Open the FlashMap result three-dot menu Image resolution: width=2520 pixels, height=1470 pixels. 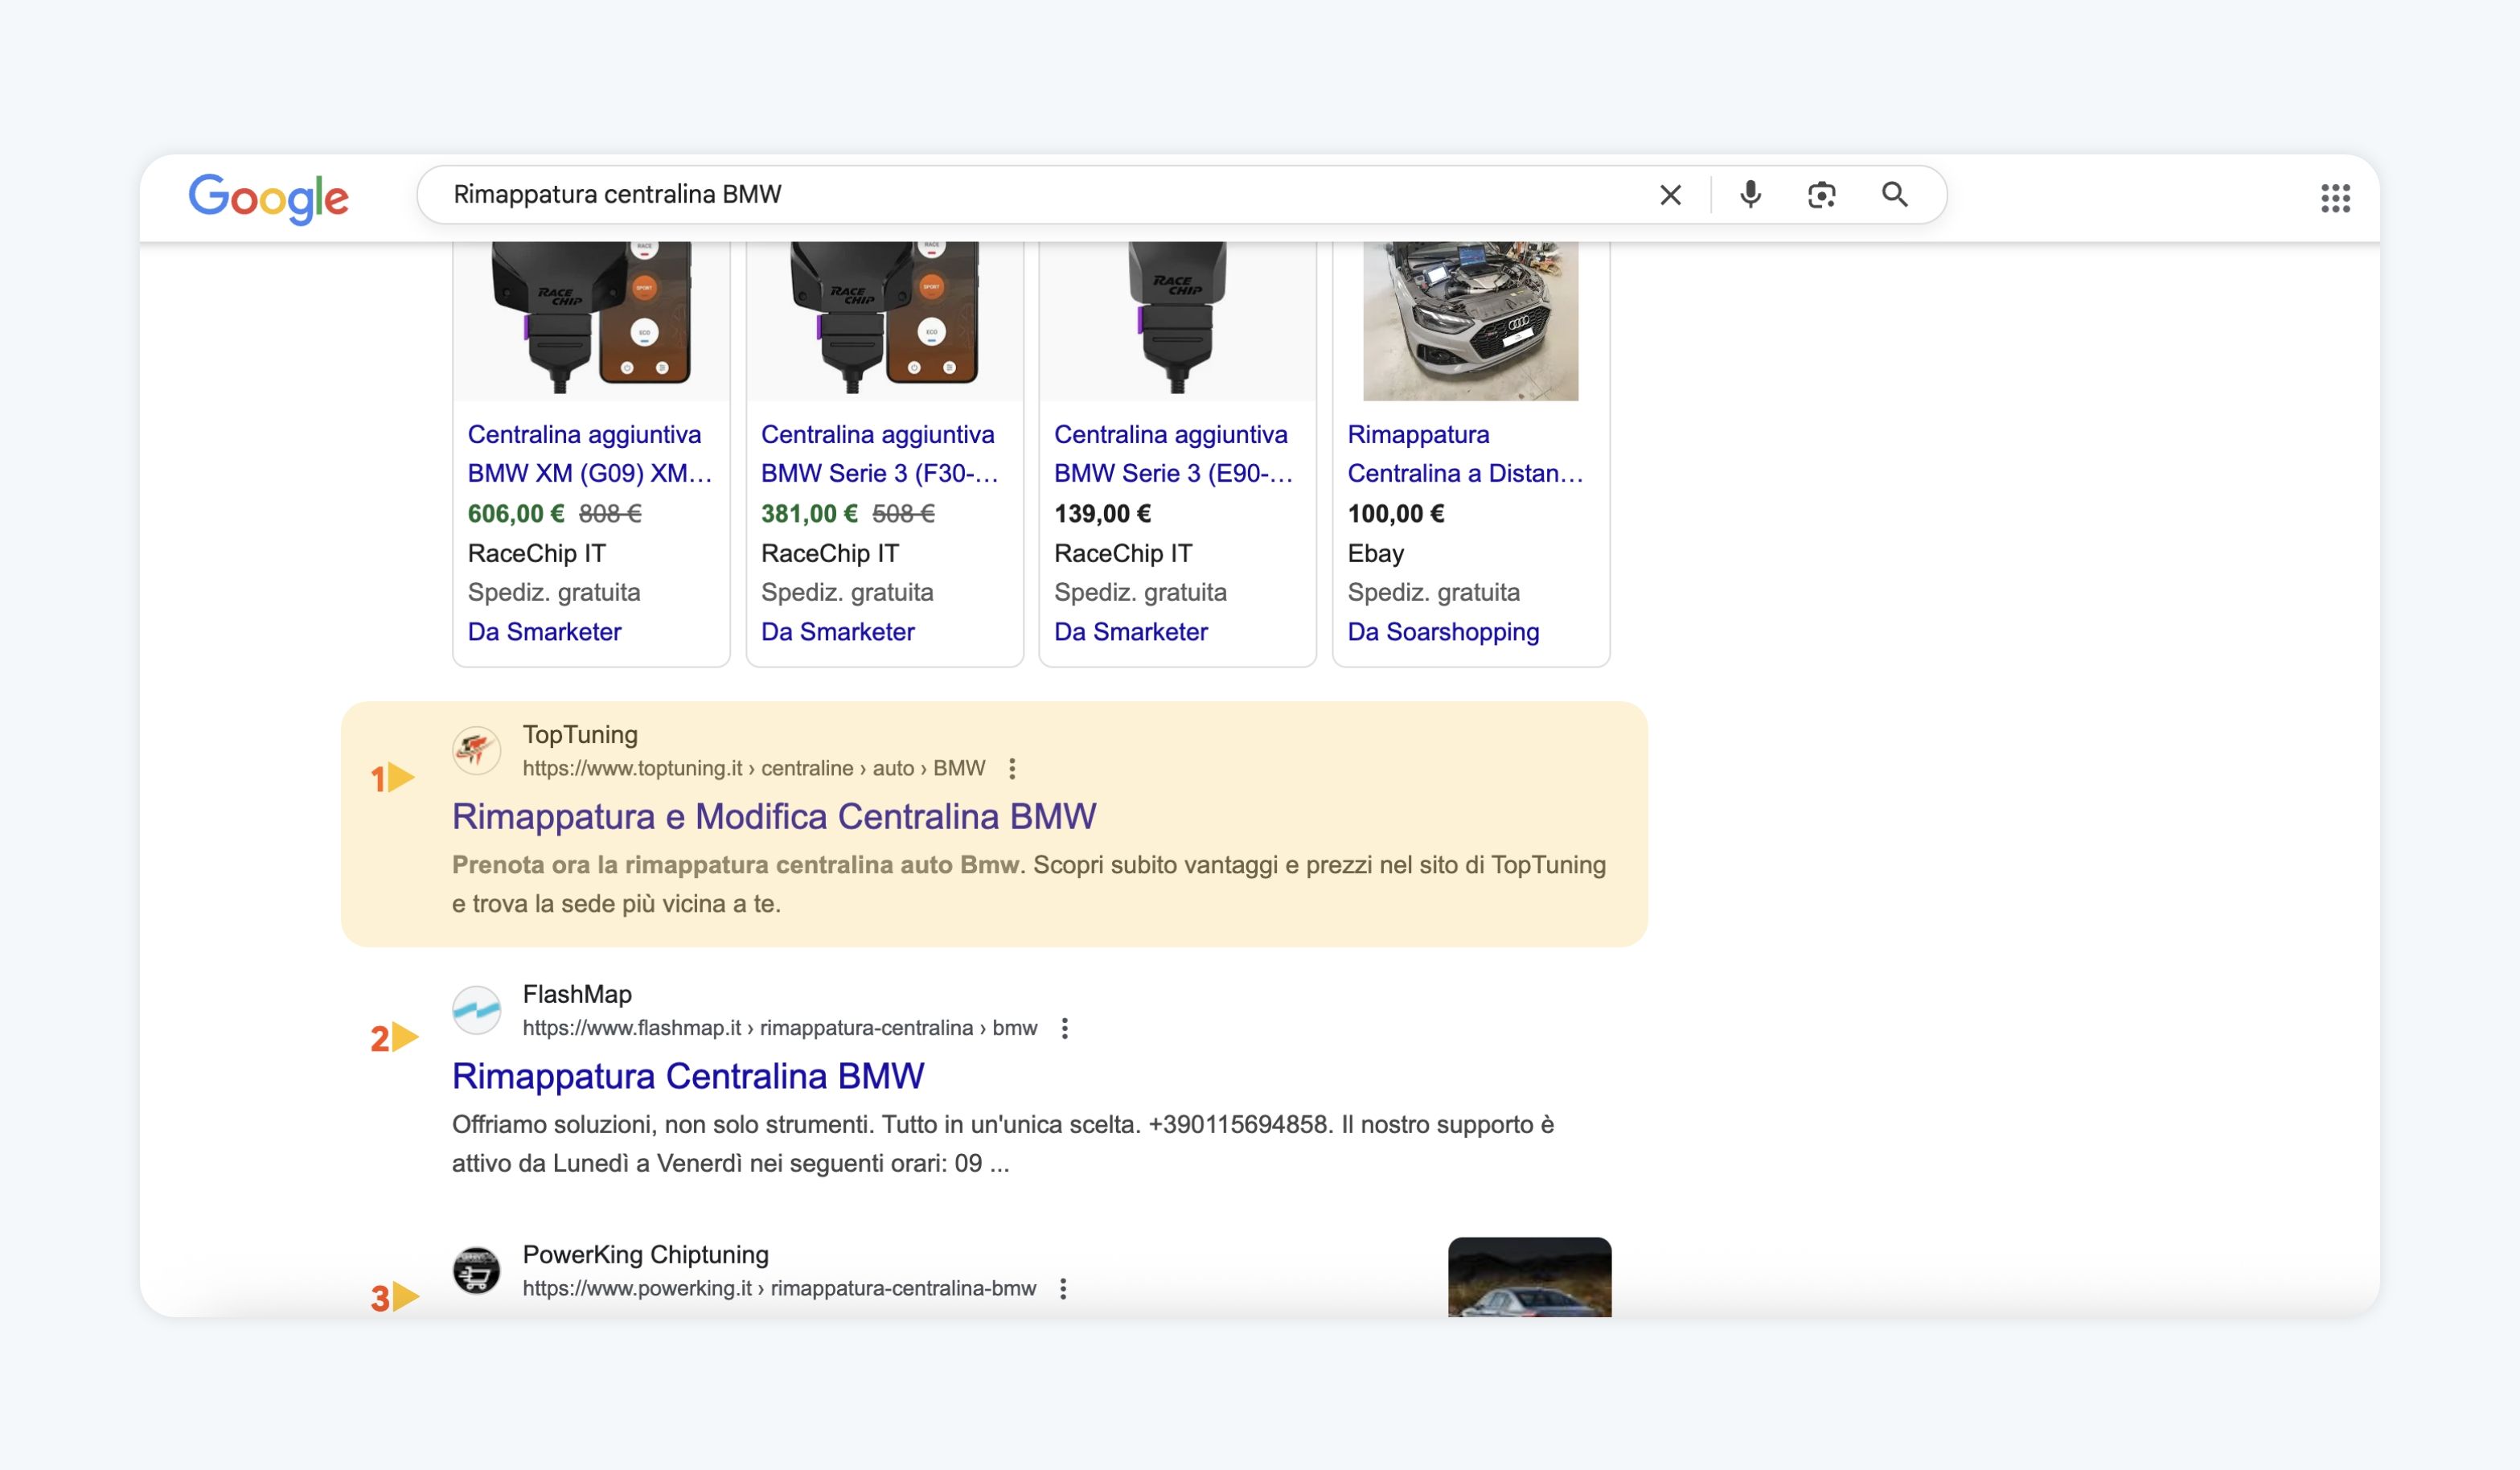(1064, 1028)
